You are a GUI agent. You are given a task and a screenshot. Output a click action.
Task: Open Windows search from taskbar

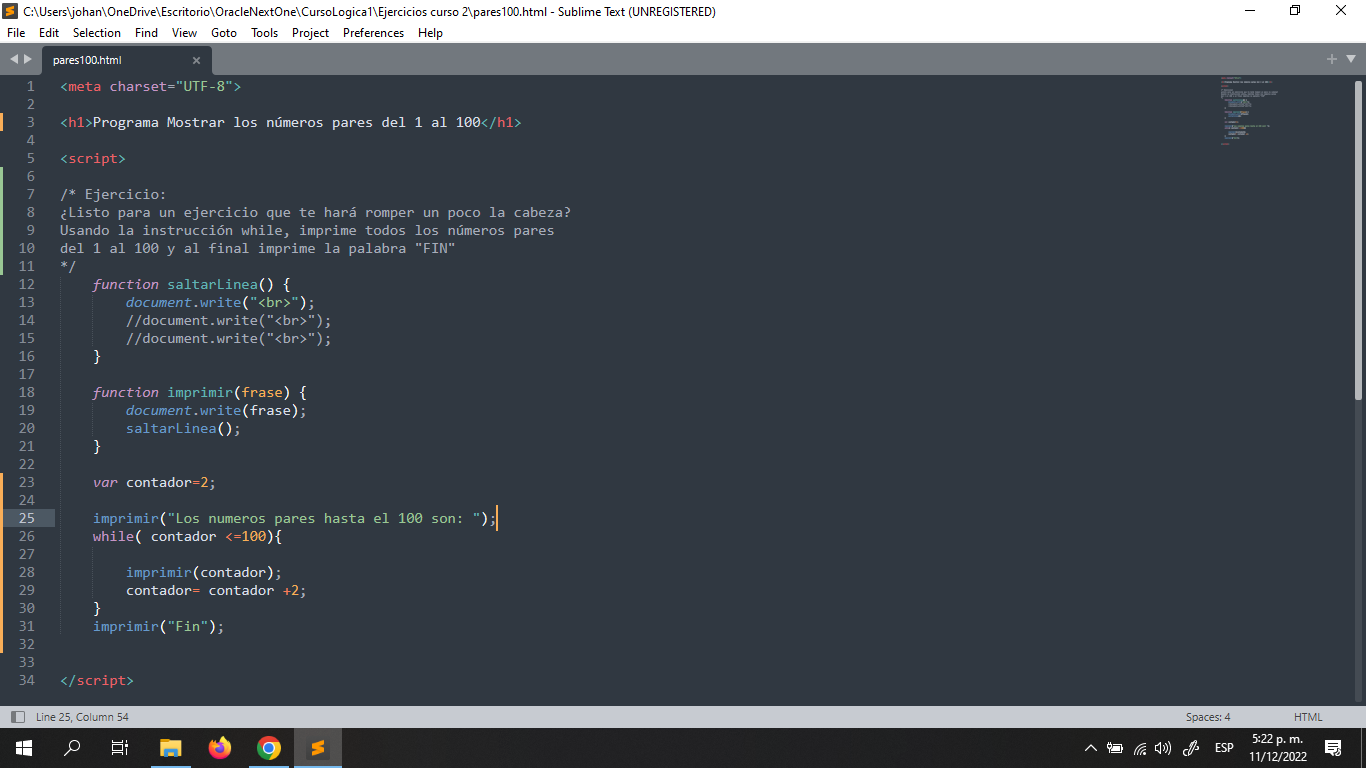72,747
